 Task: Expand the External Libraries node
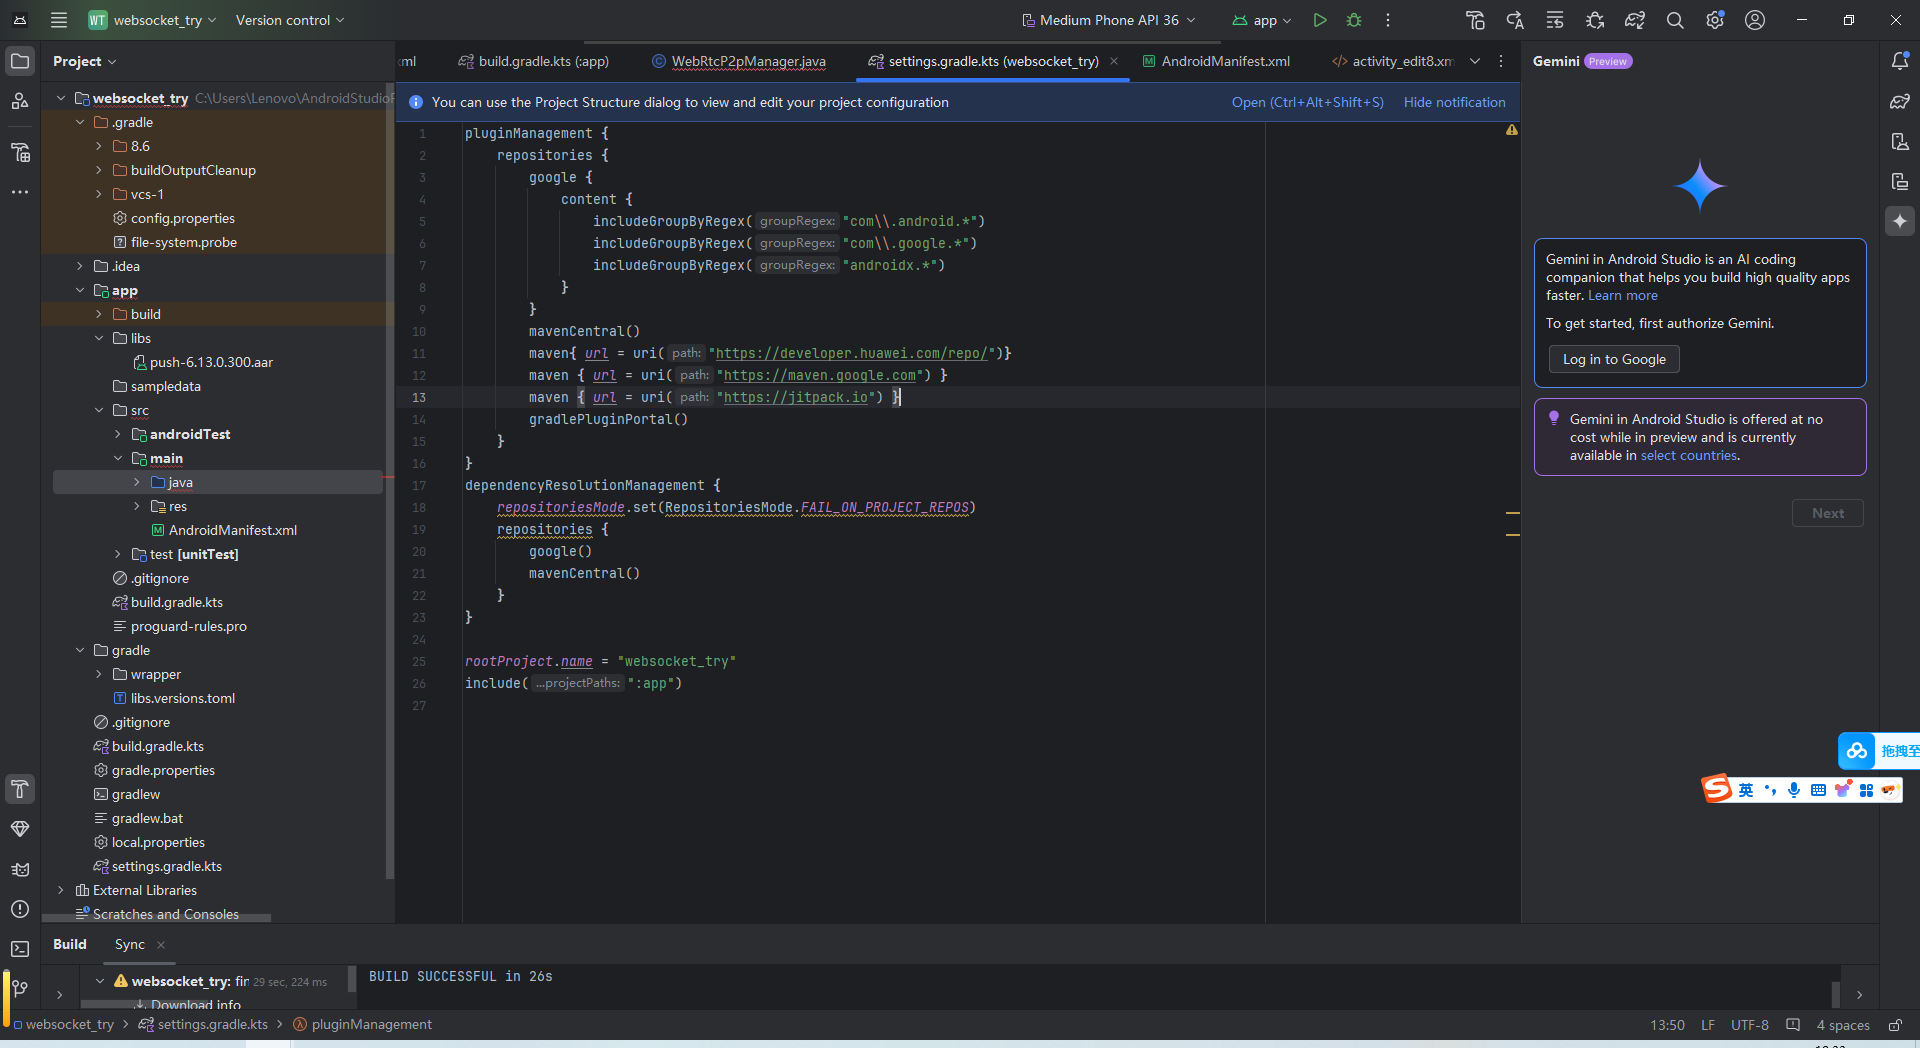pos(61,890)
